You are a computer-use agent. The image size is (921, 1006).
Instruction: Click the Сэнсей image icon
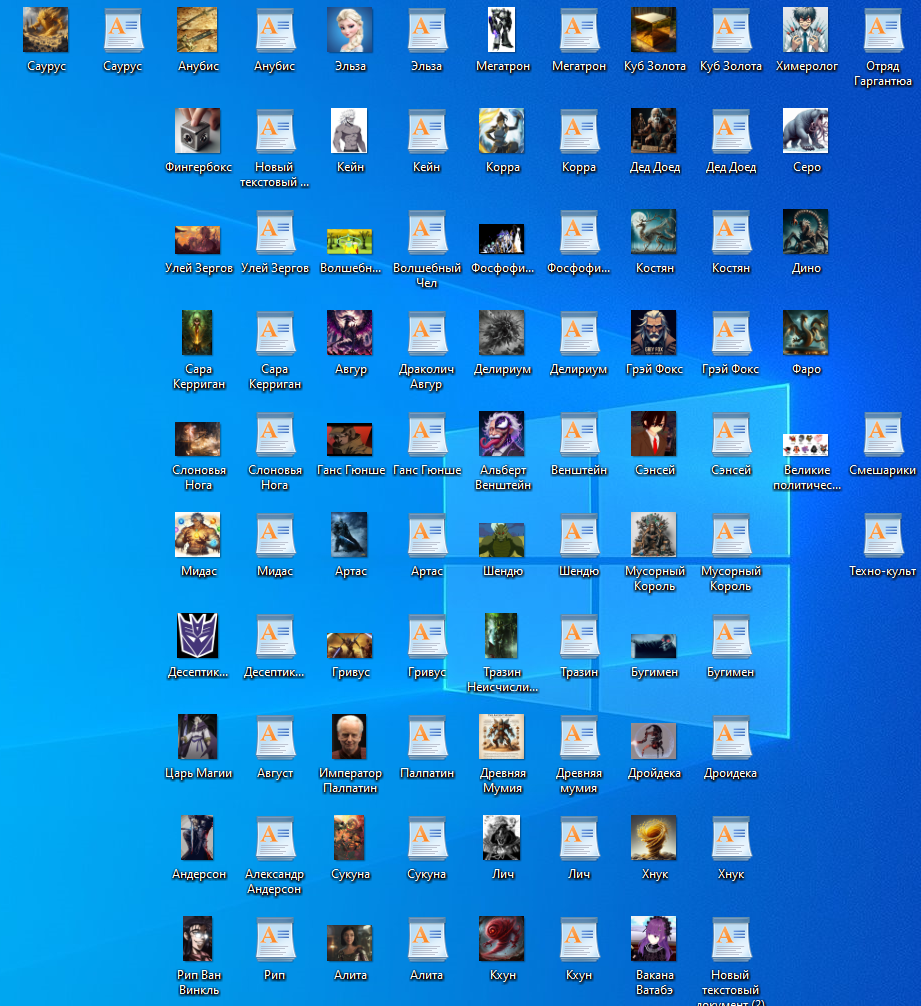[654, 434]
